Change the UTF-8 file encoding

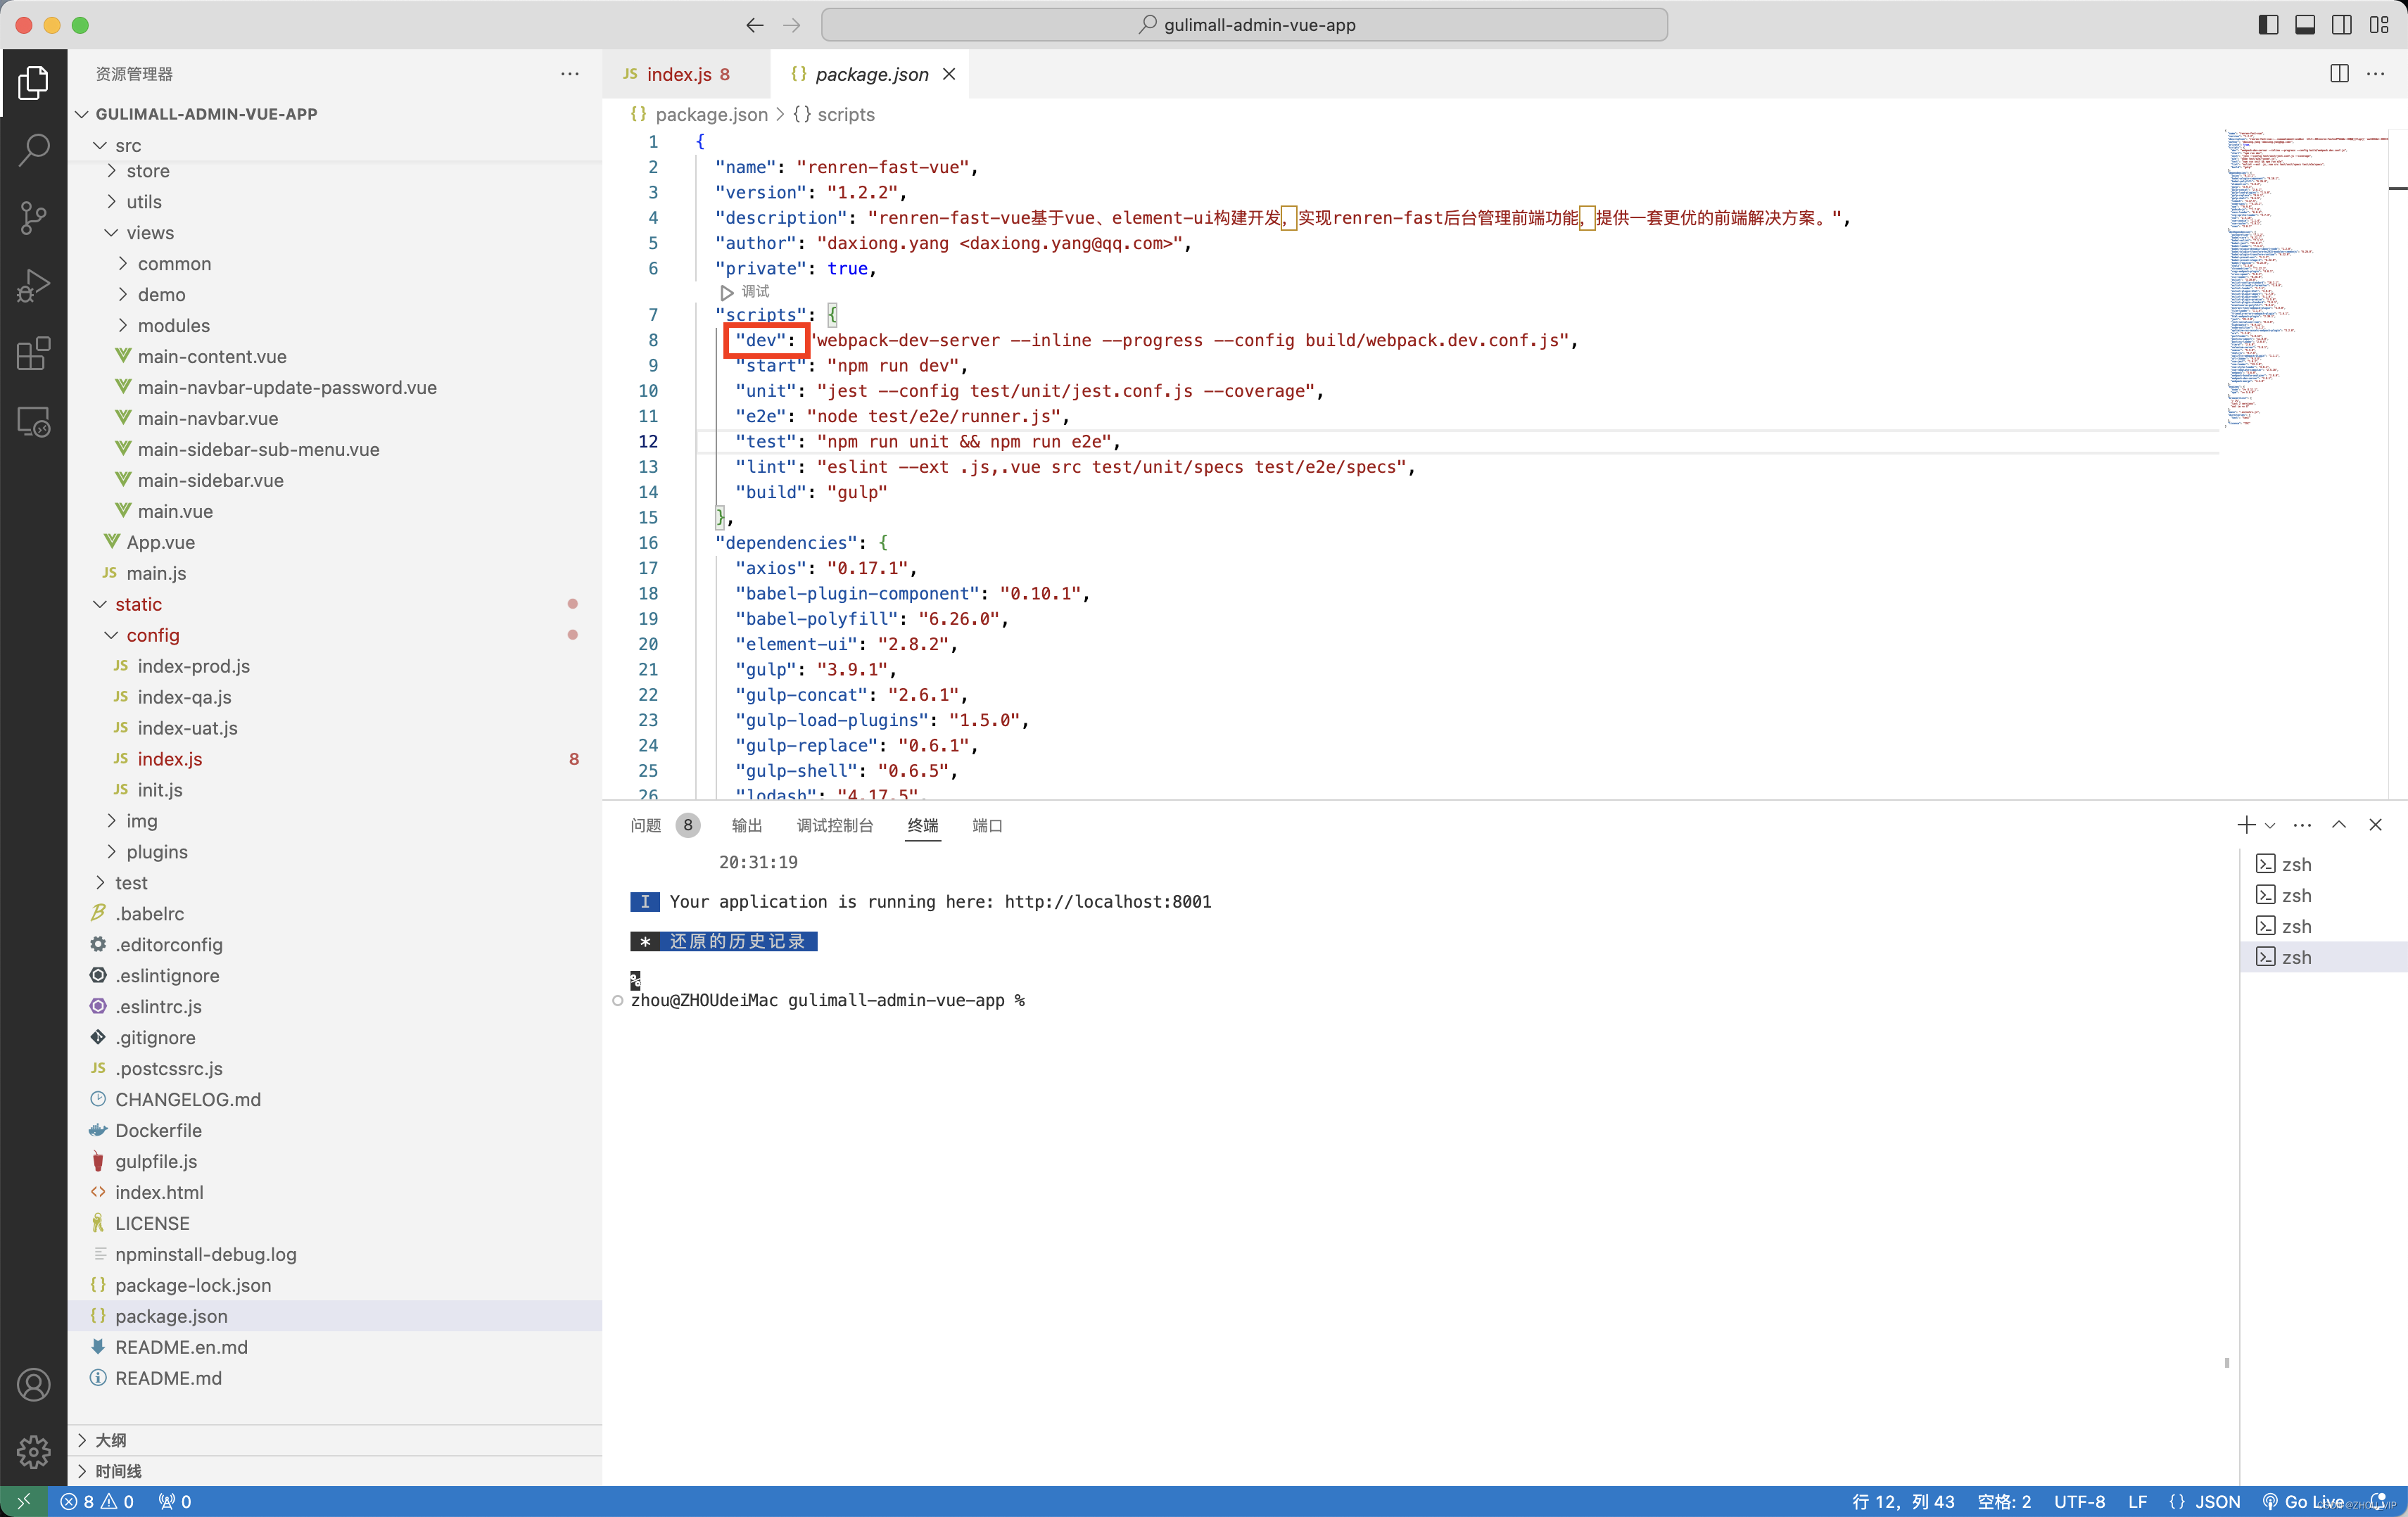2079,1501
